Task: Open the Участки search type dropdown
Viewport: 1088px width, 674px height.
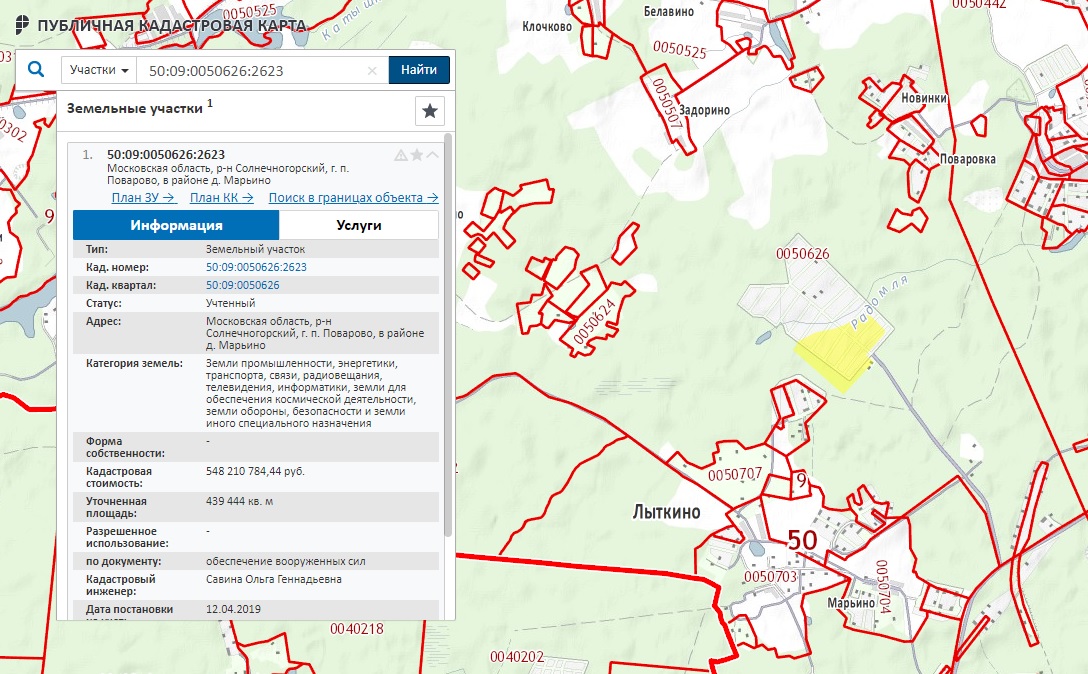Action: tap(99, 71)
